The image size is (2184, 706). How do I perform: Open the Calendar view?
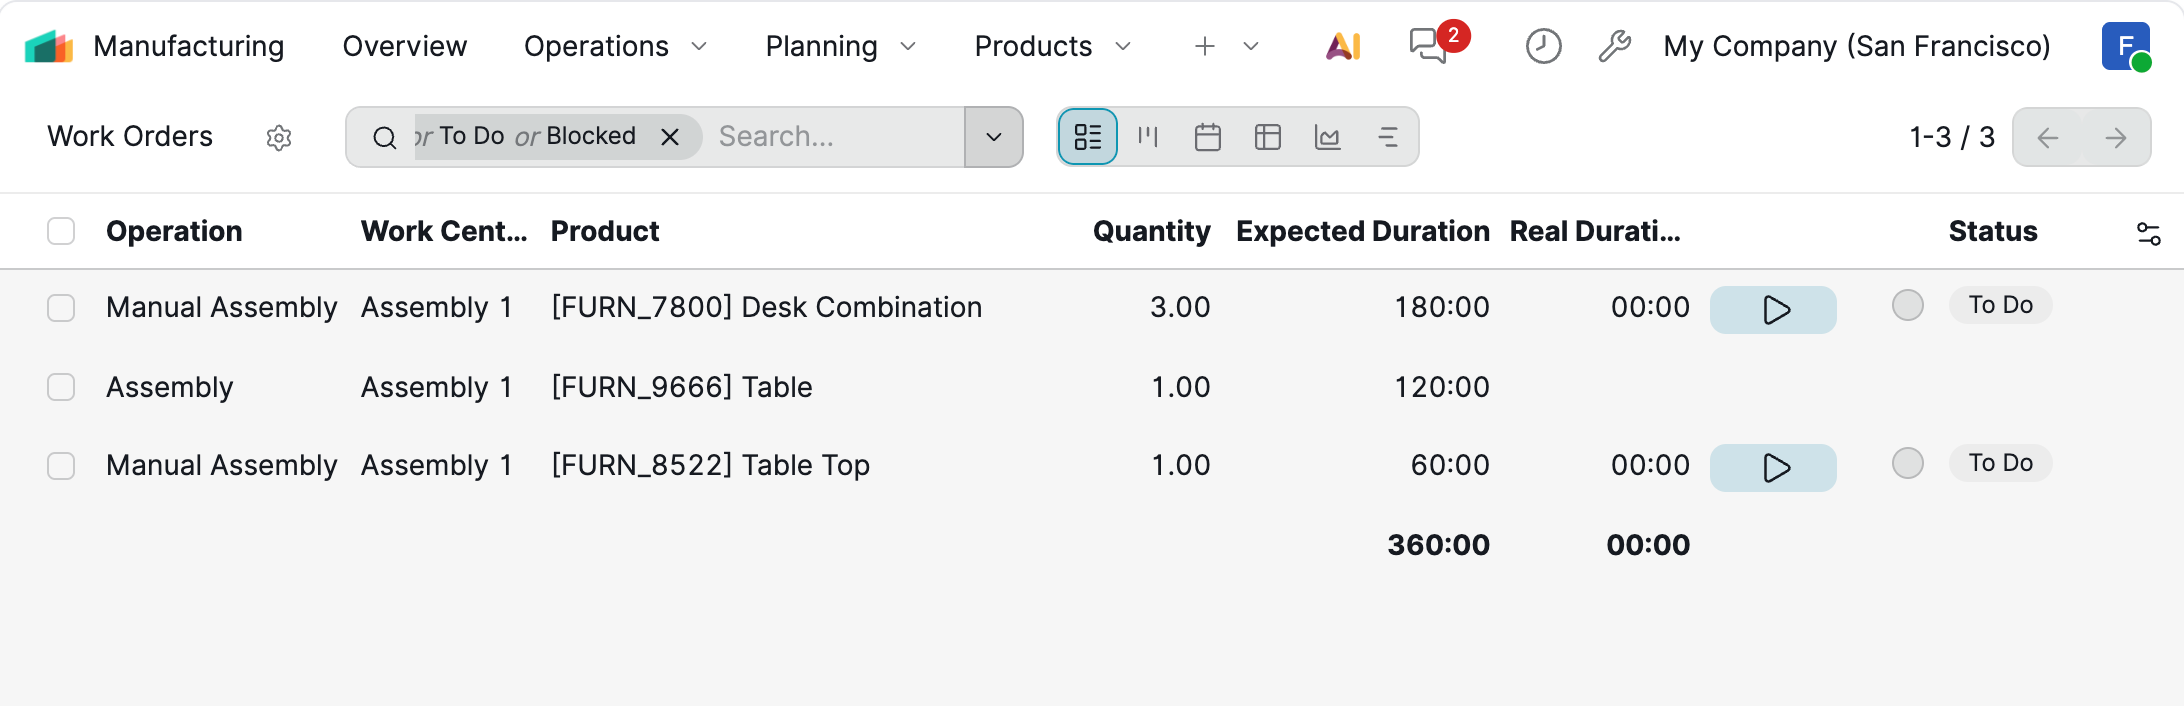(x=1208, y=137)
